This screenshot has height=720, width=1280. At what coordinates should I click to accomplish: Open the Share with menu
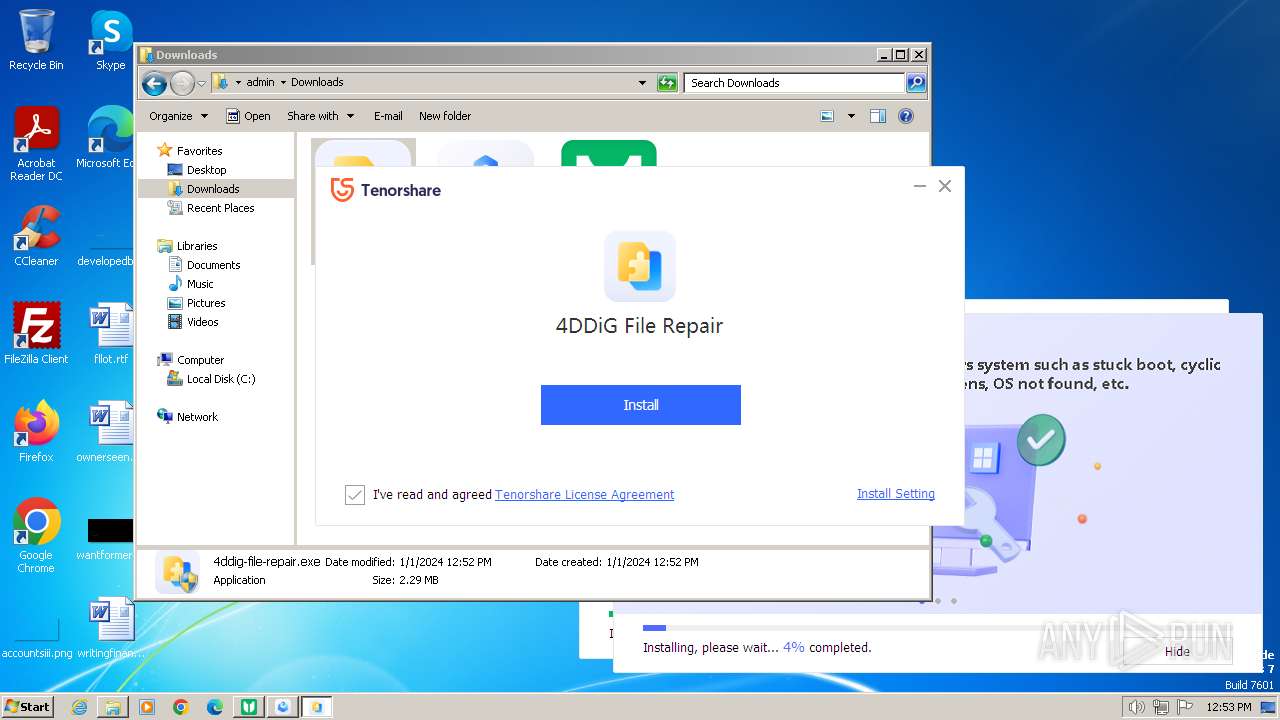320,116
